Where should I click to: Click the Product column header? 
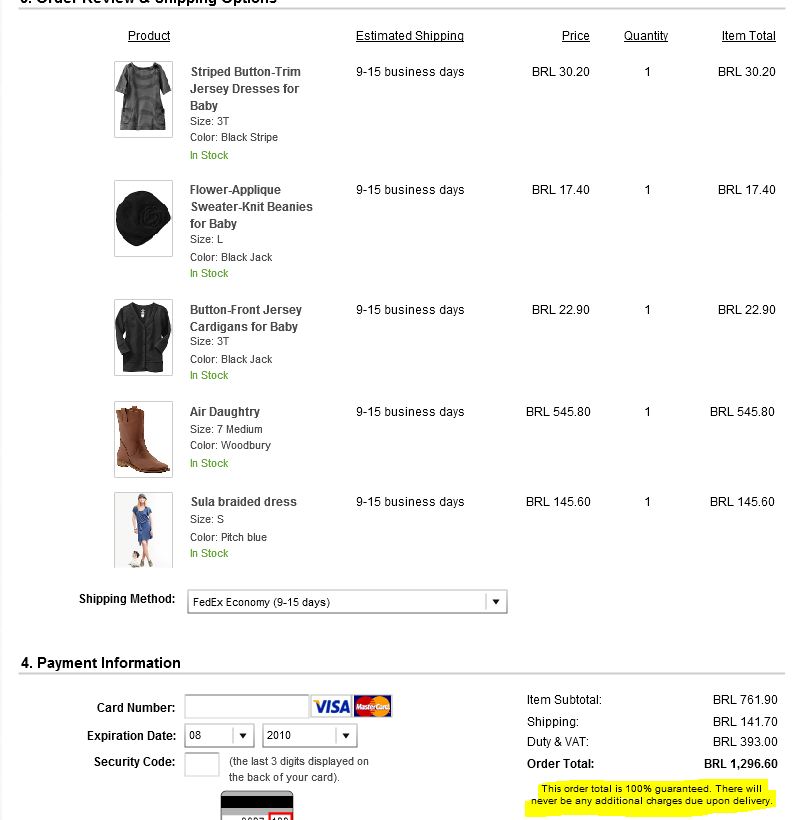click(x=148, y=36)
